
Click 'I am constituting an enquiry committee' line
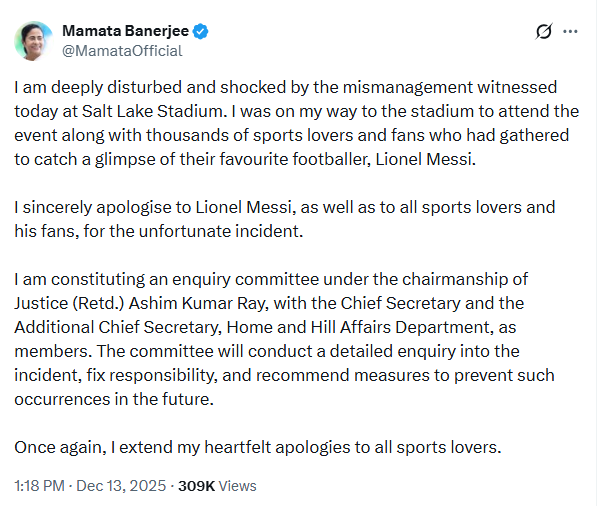pyautogui.click(x=160, y=278)
